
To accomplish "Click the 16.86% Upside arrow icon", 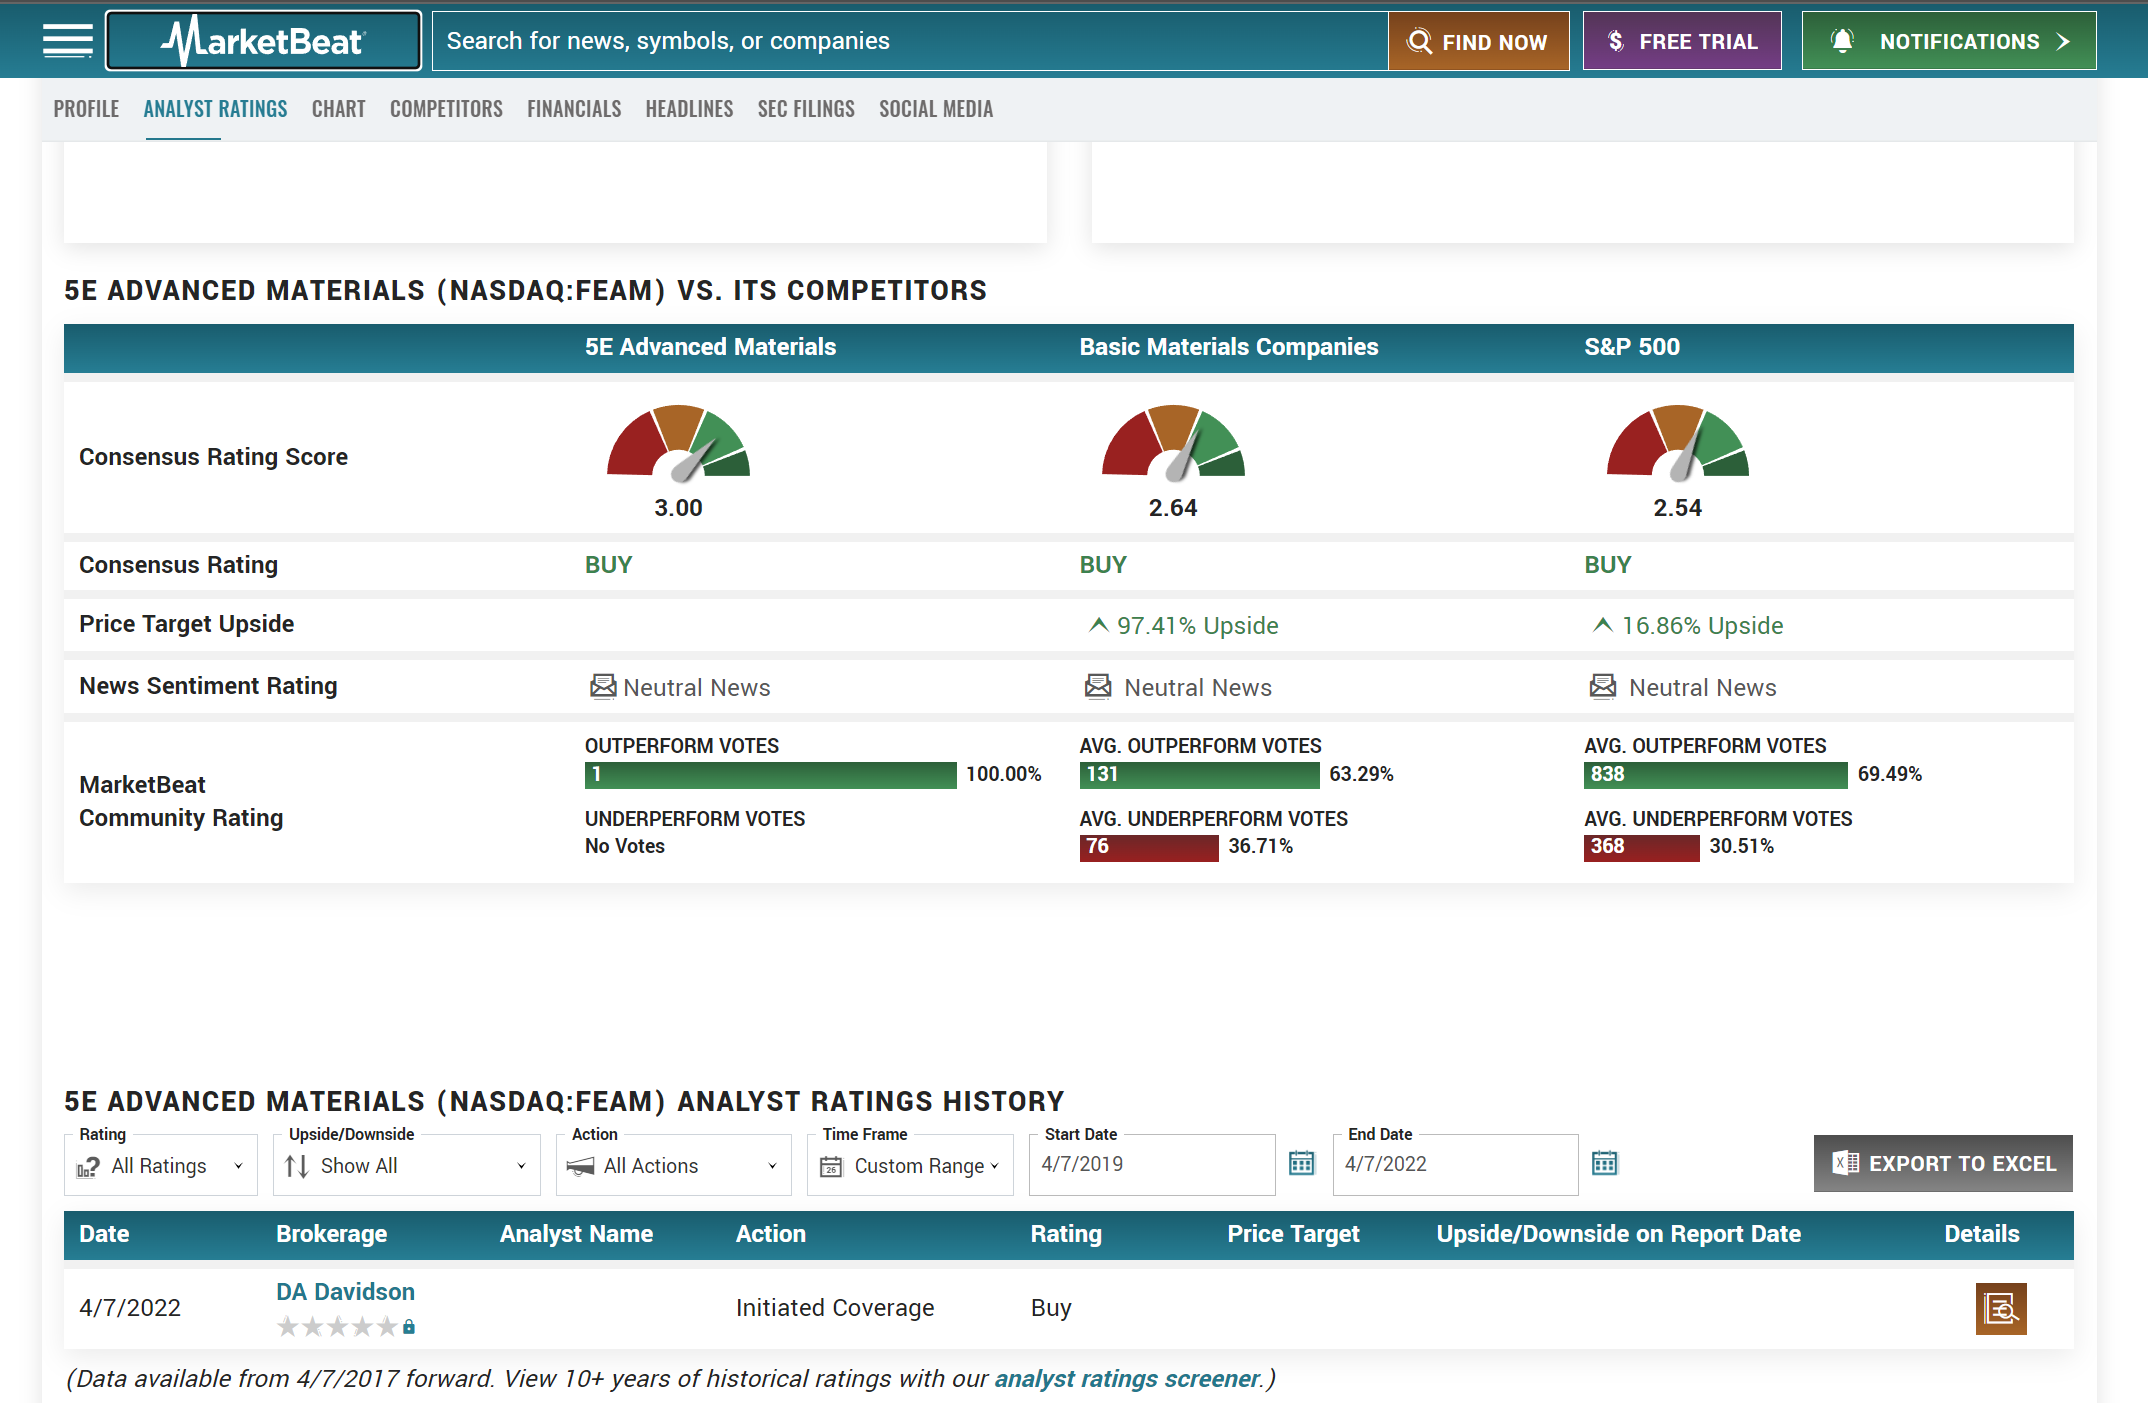I will point(1602,625).
